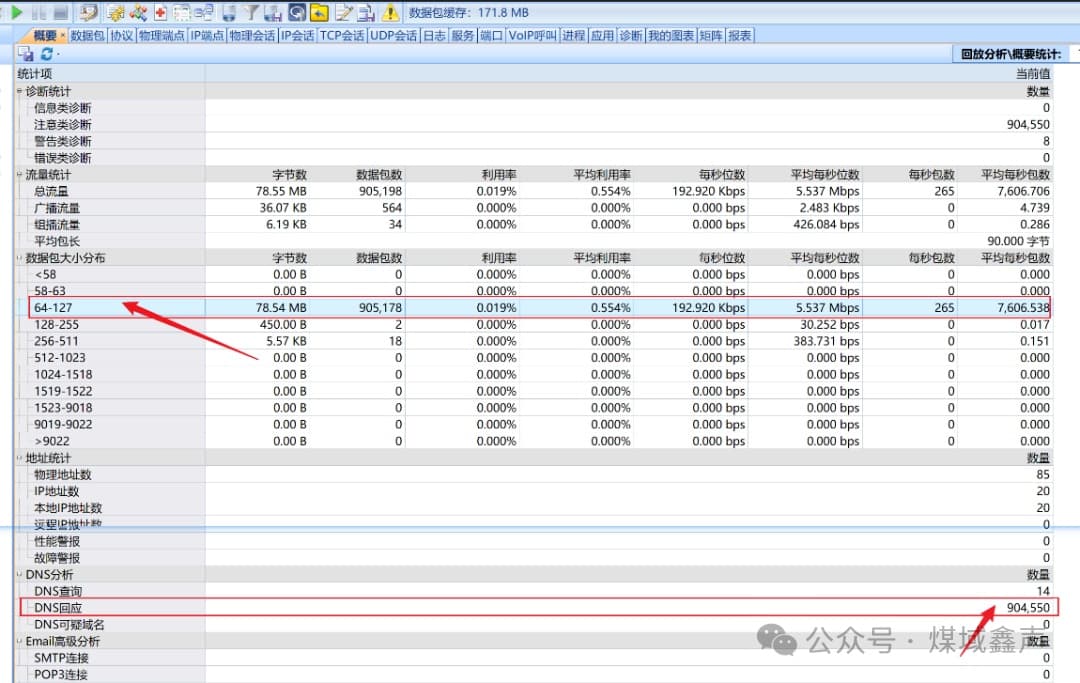Switch to the 数据包 tab
The height and width of the screenshot is (683, 1080).
pyautogui.click(x=87, y=35)
